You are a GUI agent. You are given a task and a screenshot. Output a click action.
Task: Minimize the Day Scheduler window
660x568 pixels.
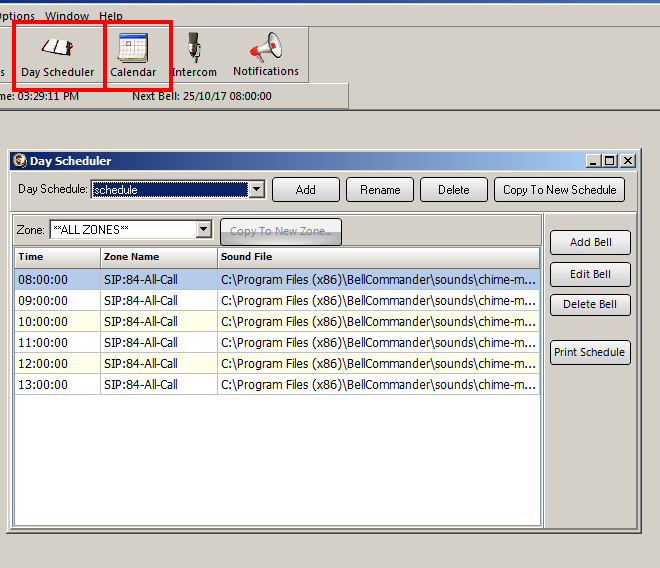click(593, 160)
